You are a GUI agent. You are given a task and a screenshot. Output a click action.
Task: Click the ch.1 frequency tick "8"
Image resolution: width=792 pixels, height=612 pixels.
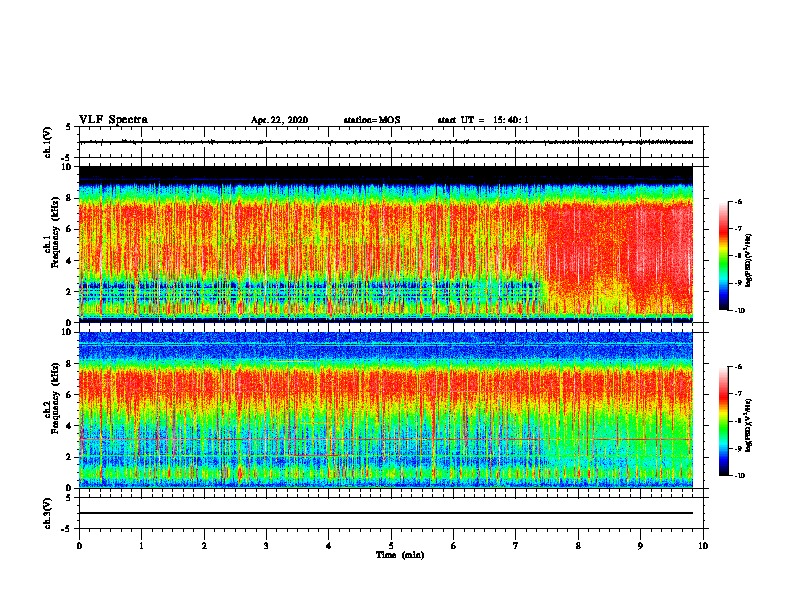68,198
